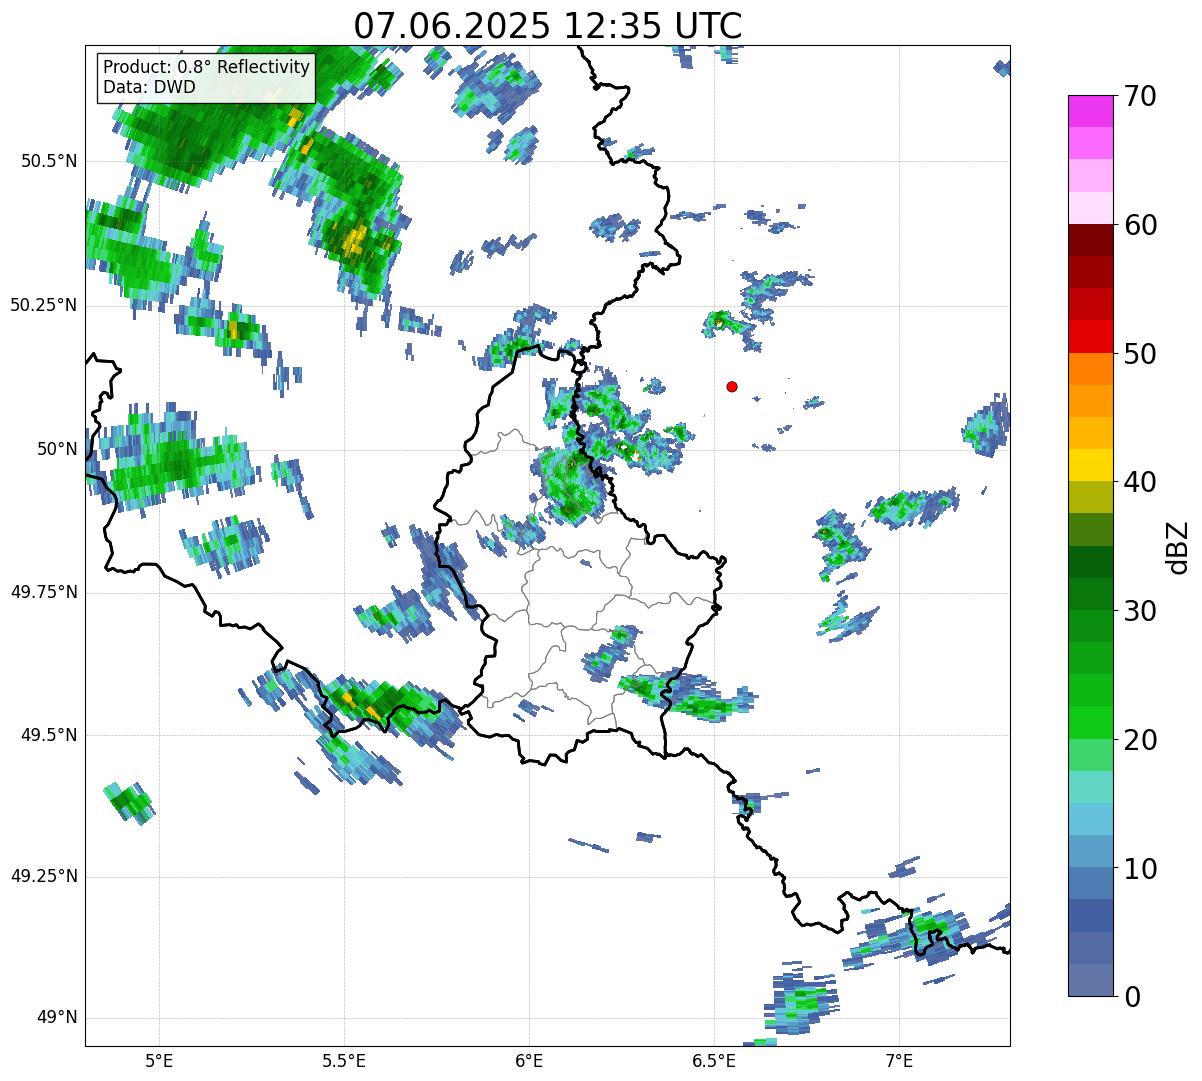Click the 5.5°E longitude label
This screenshot has width=1202, height=1081.
pos(345,1060)
